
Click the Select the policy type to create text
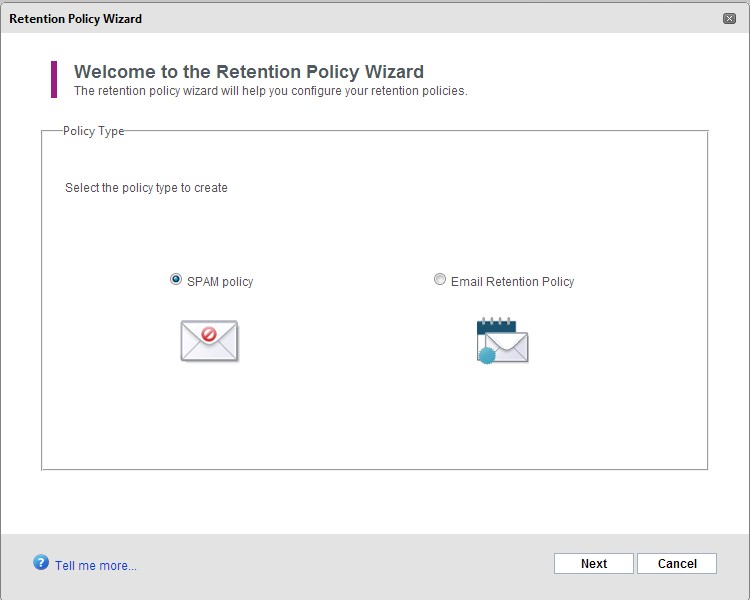[x=146, y=188]
